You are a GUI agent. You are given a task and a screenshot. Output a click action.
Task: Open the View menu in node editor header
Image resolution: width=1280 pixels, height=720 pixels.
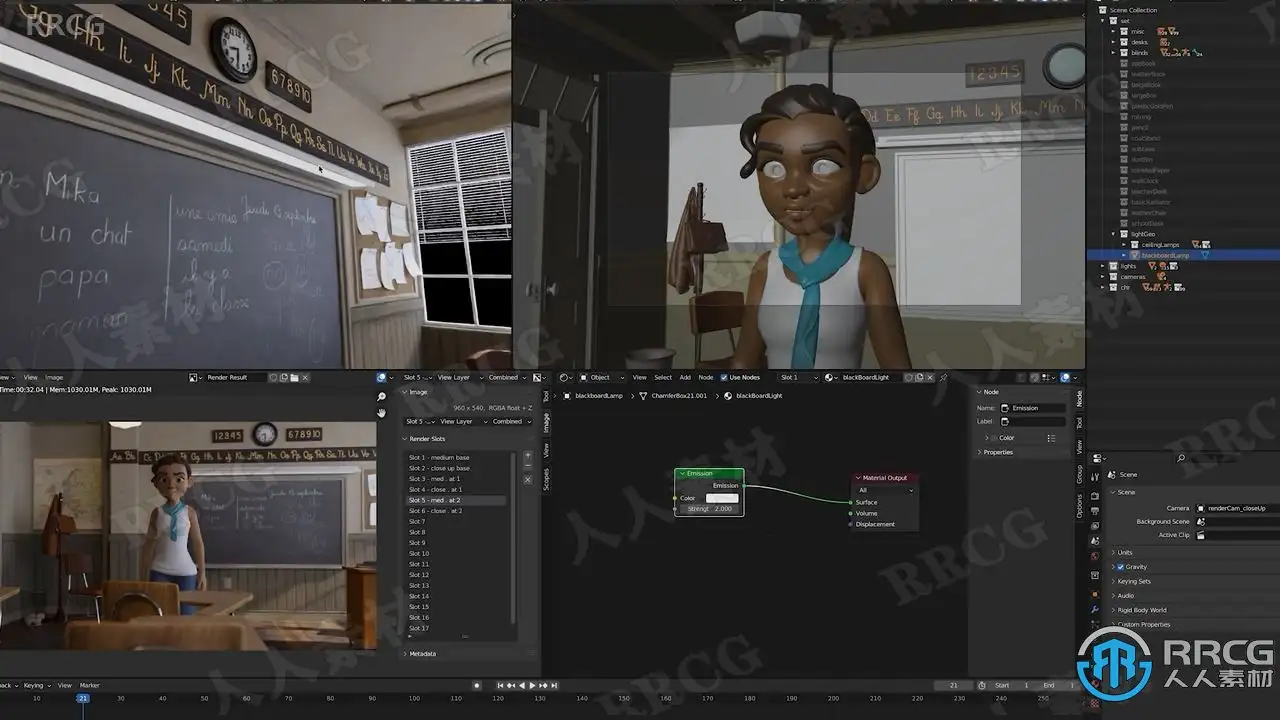coord(639,377)
